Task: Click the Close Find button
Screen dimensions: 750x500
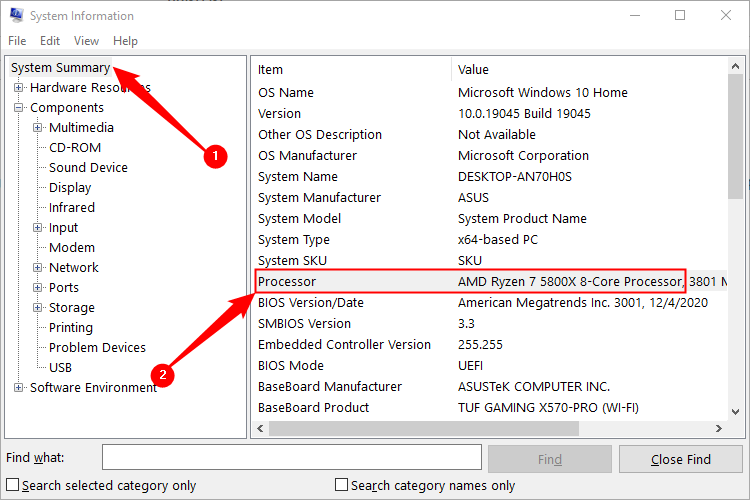Action: pyautogui.click(x=681, y=459)
